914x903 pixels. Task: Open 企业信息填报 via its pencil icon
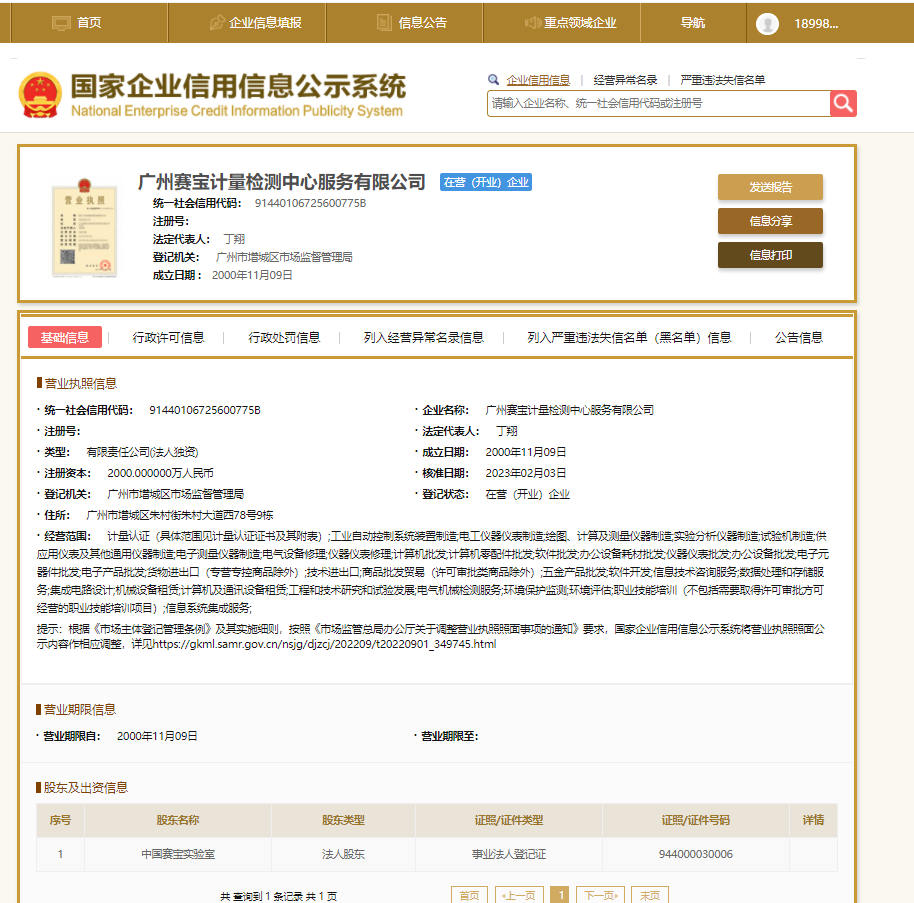(x=218, y=21)
